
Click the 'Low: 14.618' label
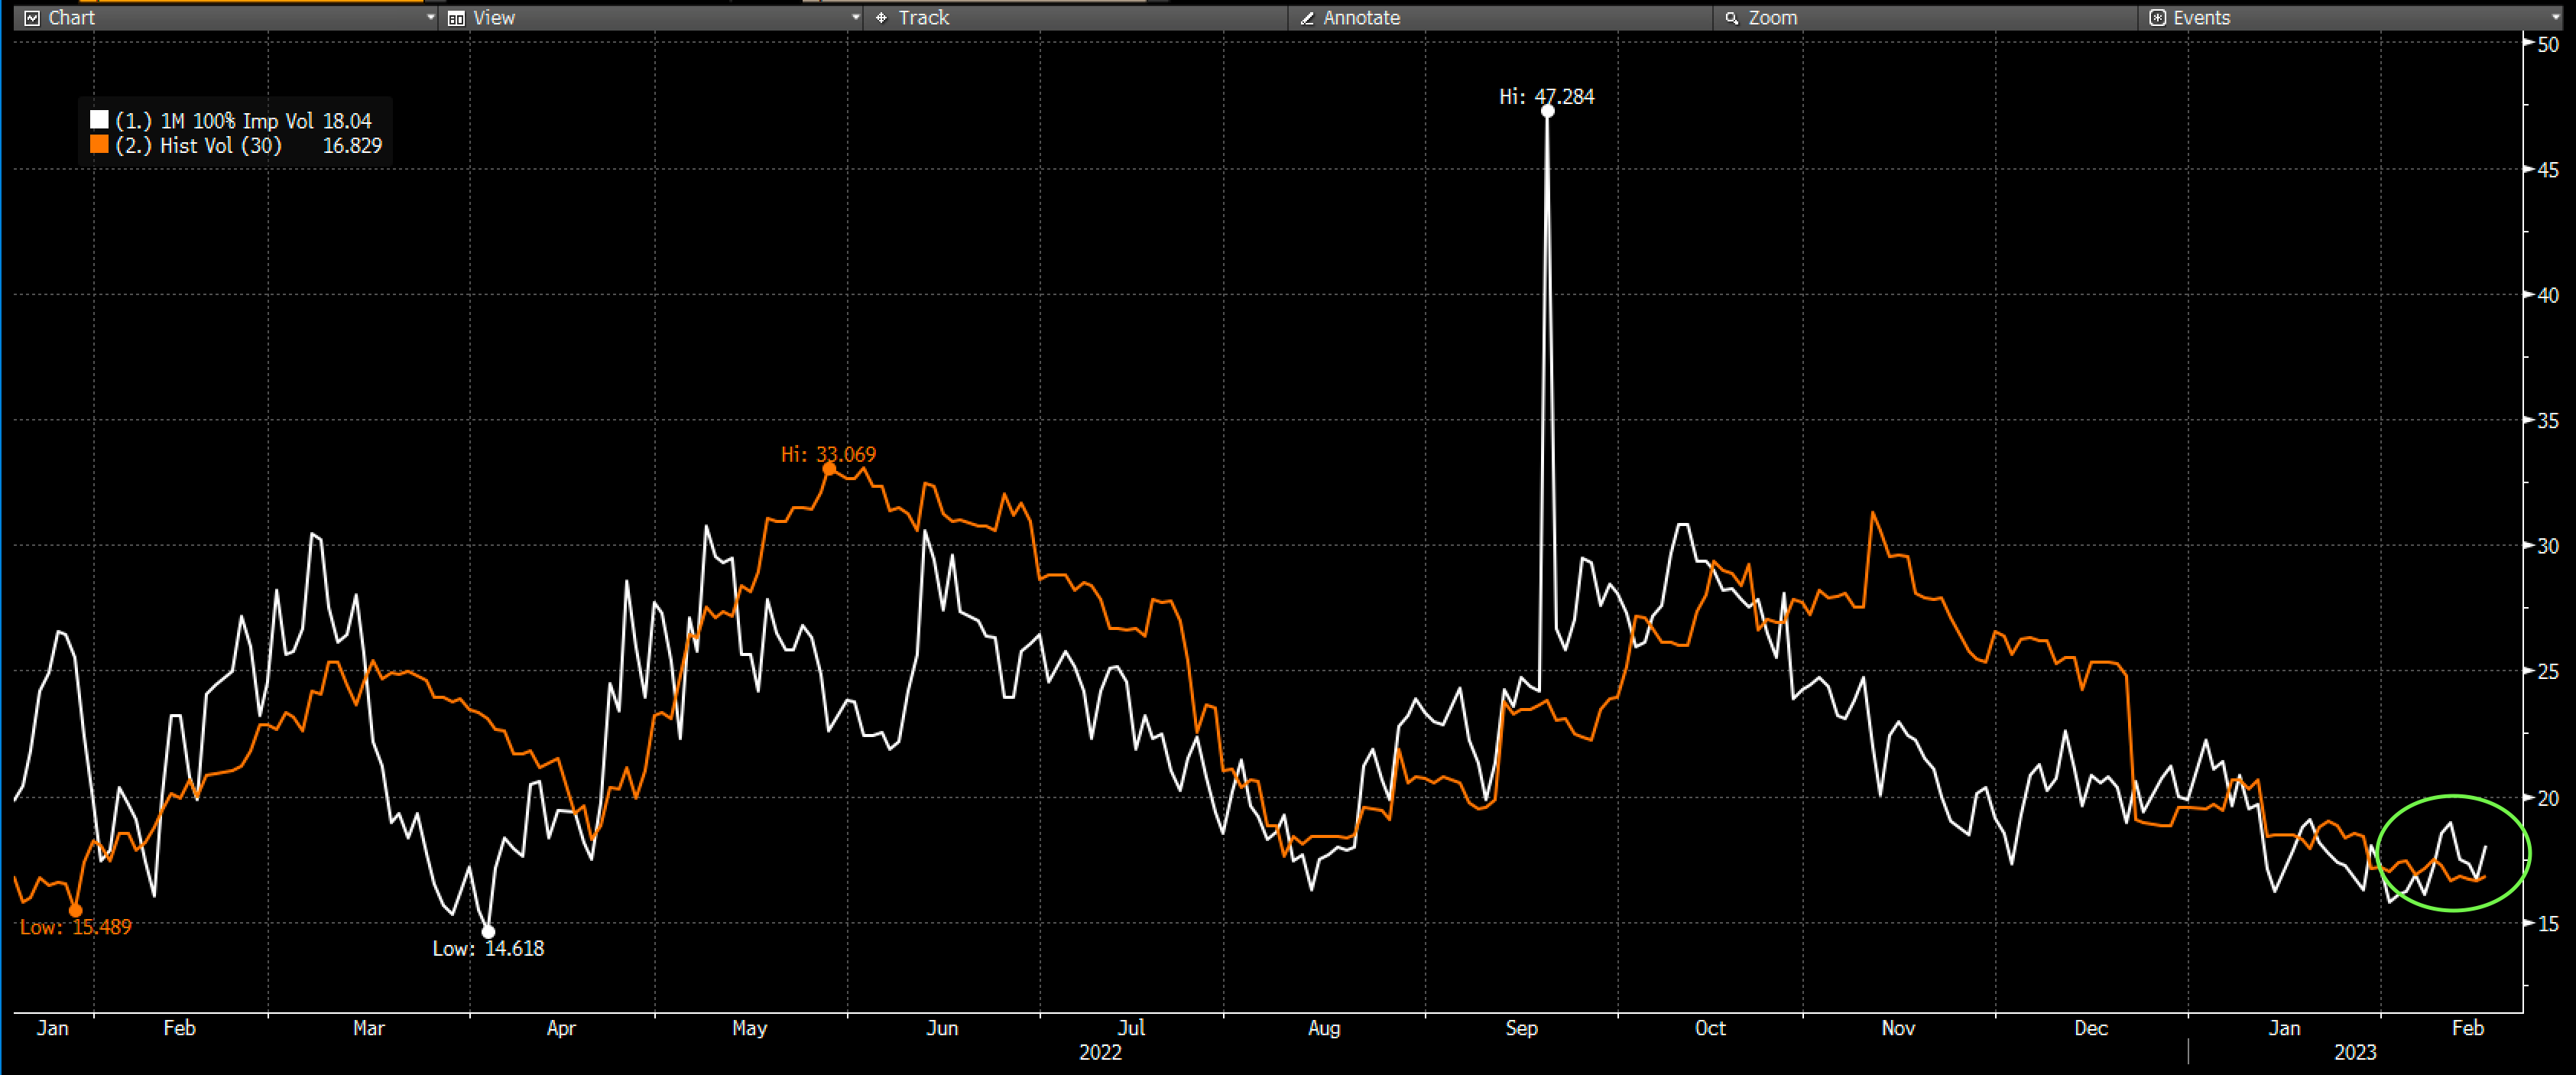pos(488,948)
